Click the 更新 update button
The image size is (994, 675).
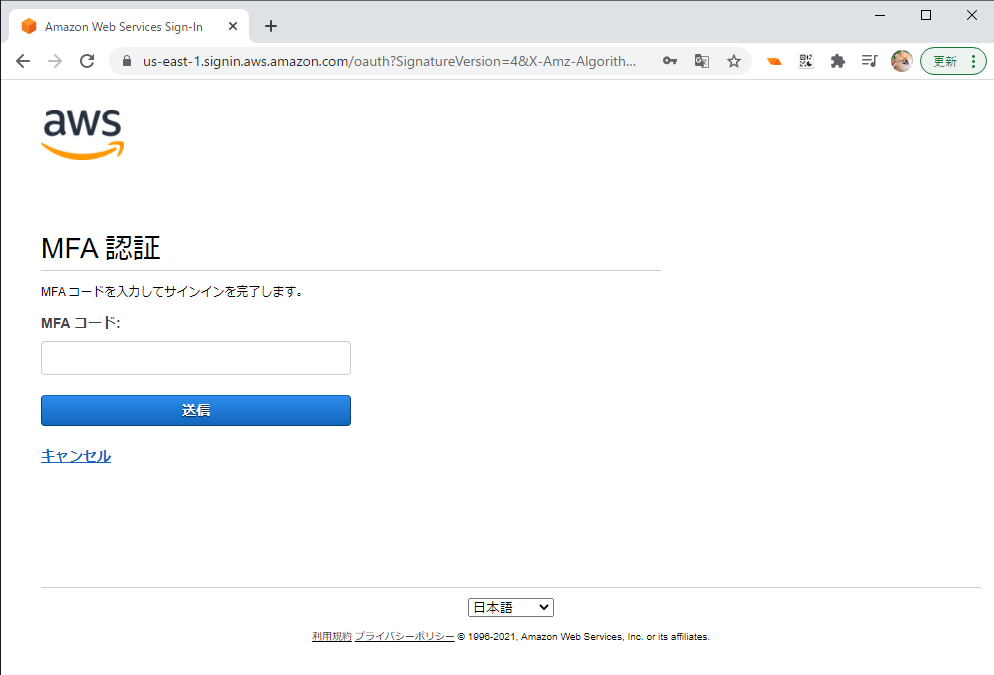pos(945,61)
